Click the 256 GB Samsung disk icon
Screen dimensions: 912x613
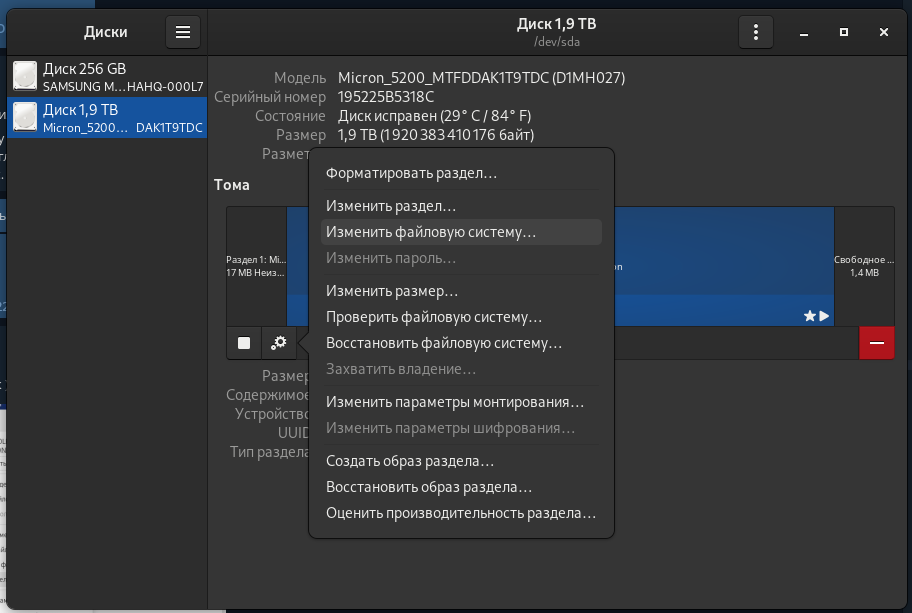26,78
